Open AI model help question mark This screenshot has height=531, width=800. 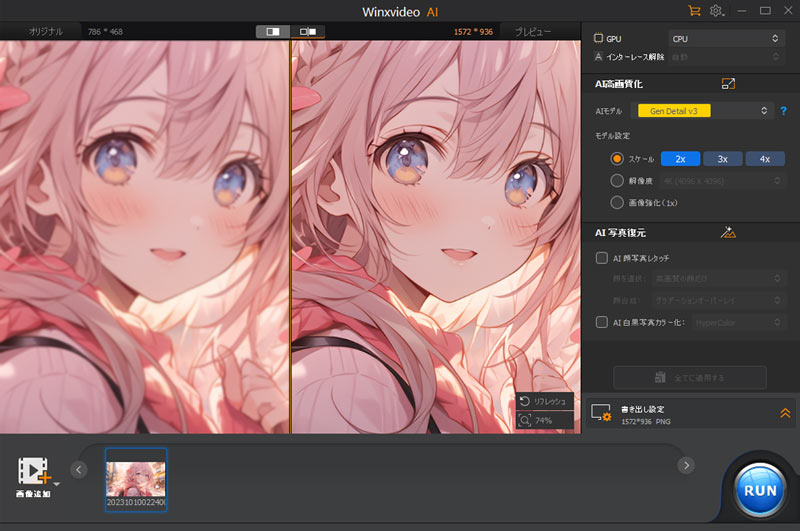pos(784,111)
